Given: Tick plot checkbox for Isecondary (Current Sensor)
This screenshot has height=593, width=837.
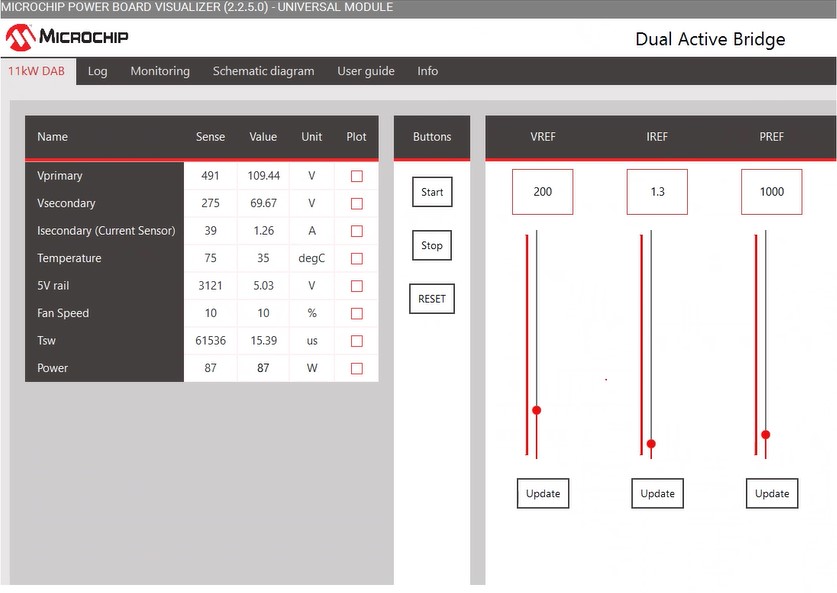Looking at the screenshot, I should (x=357, y=231).
